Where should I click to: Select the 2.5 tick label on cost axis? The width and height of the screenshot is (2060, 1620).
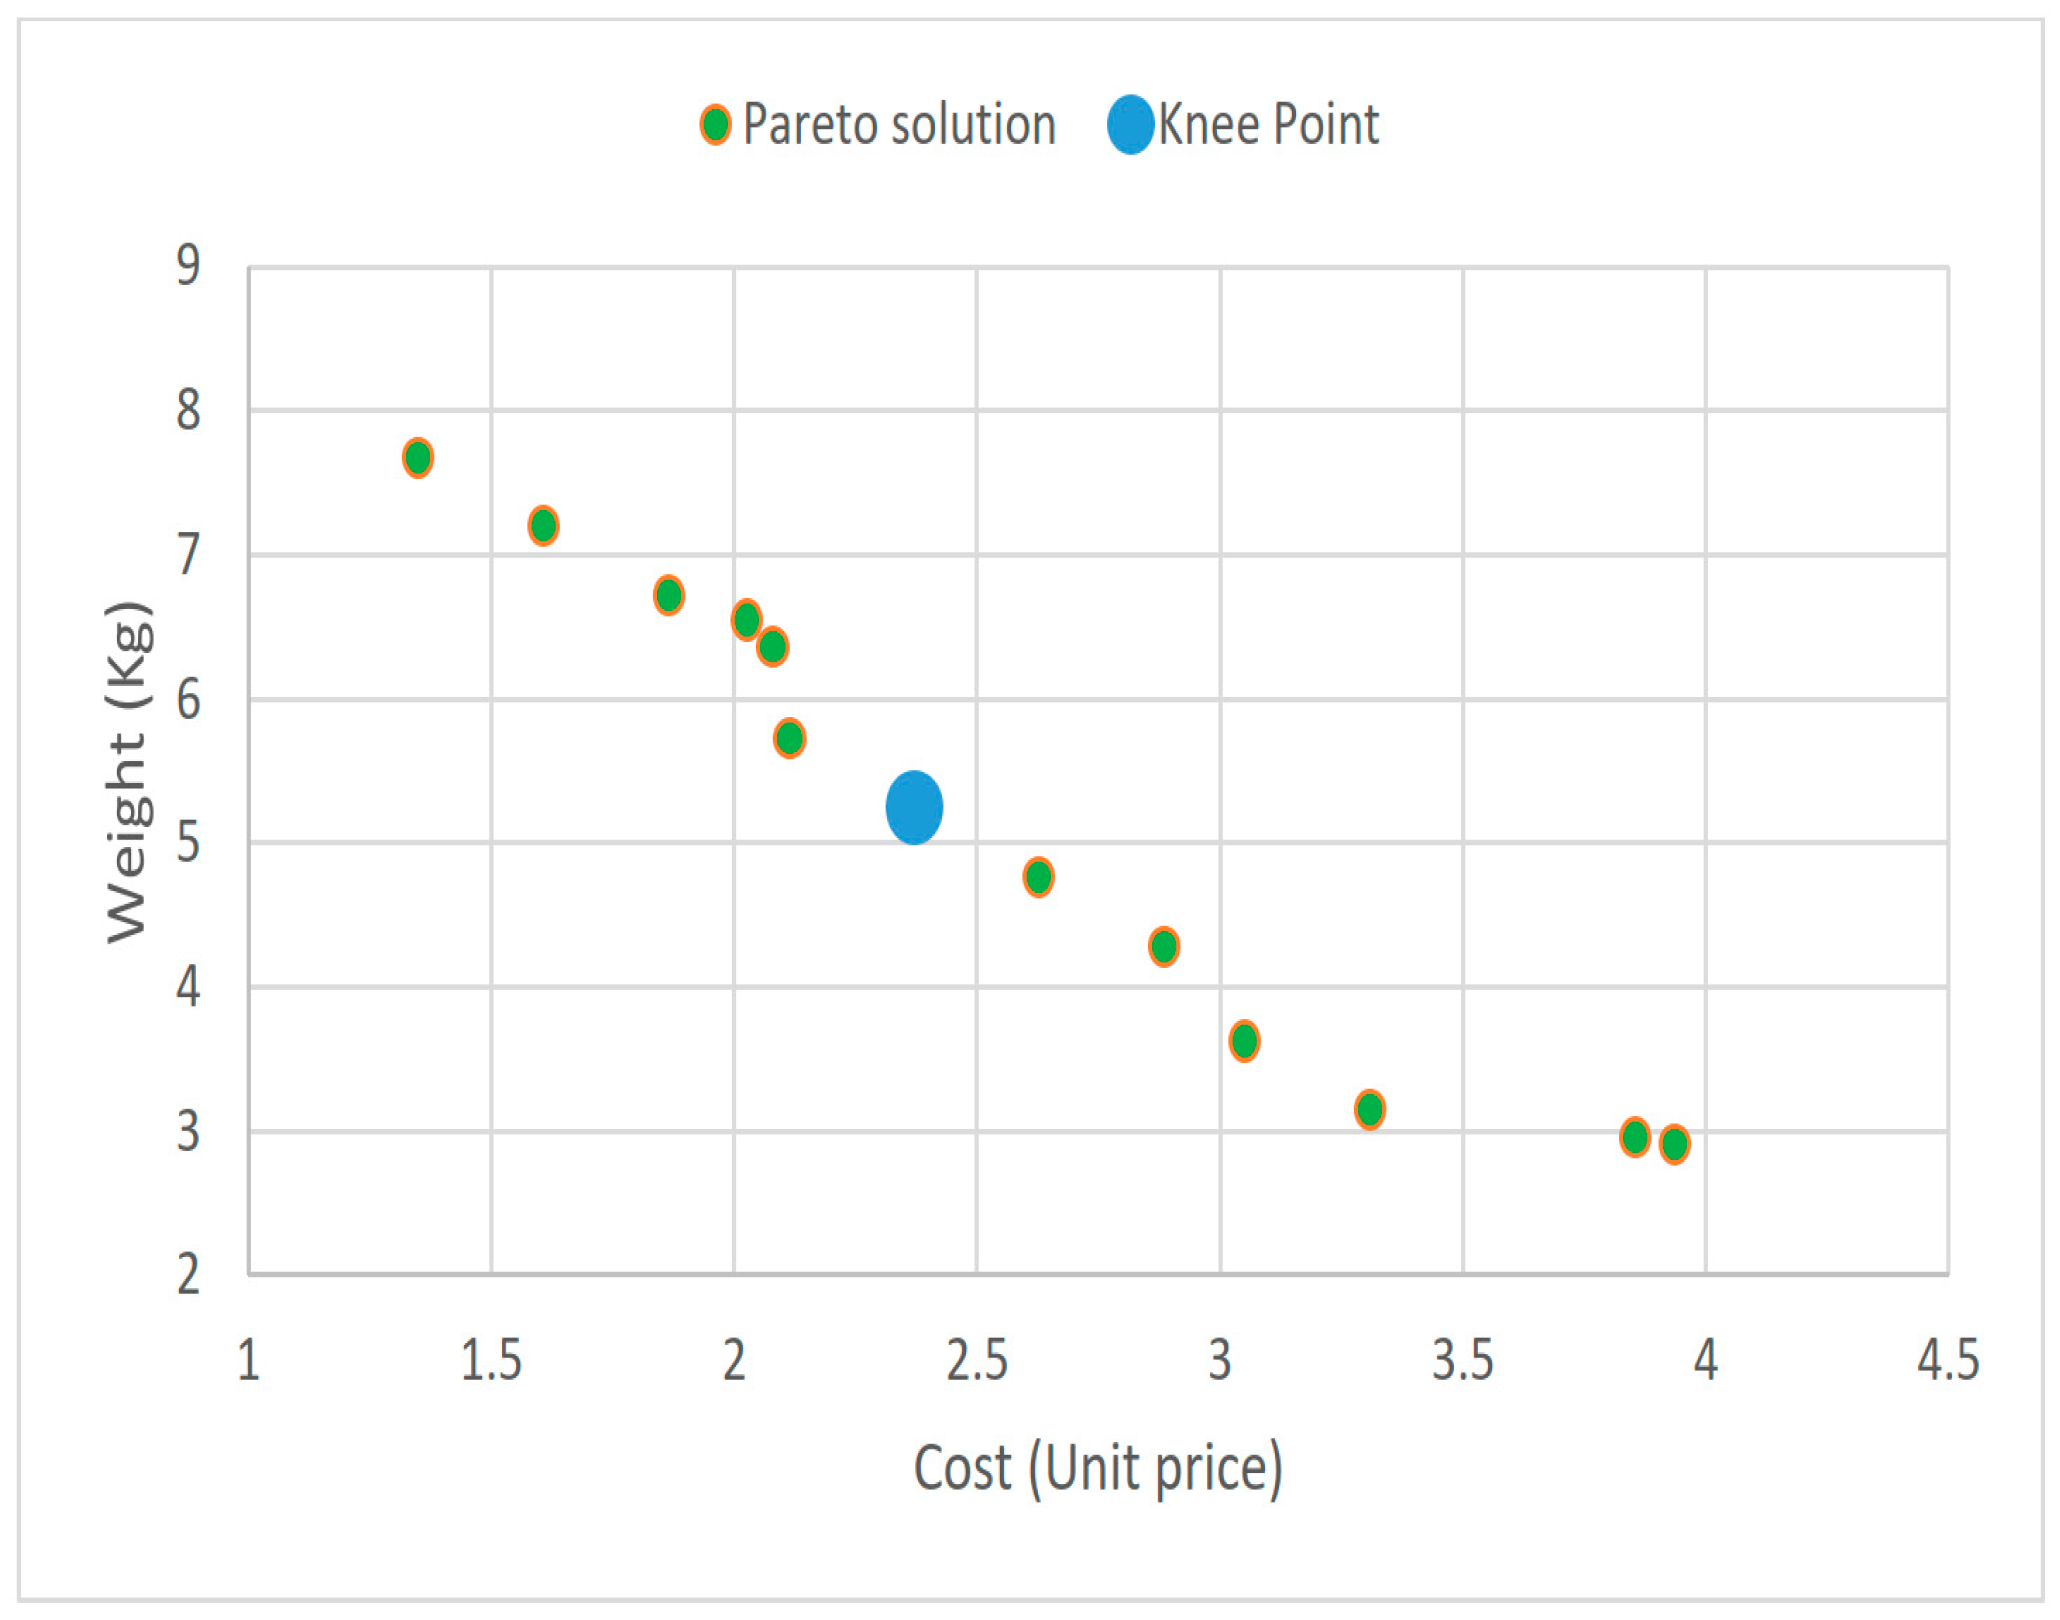point(977,1361)
